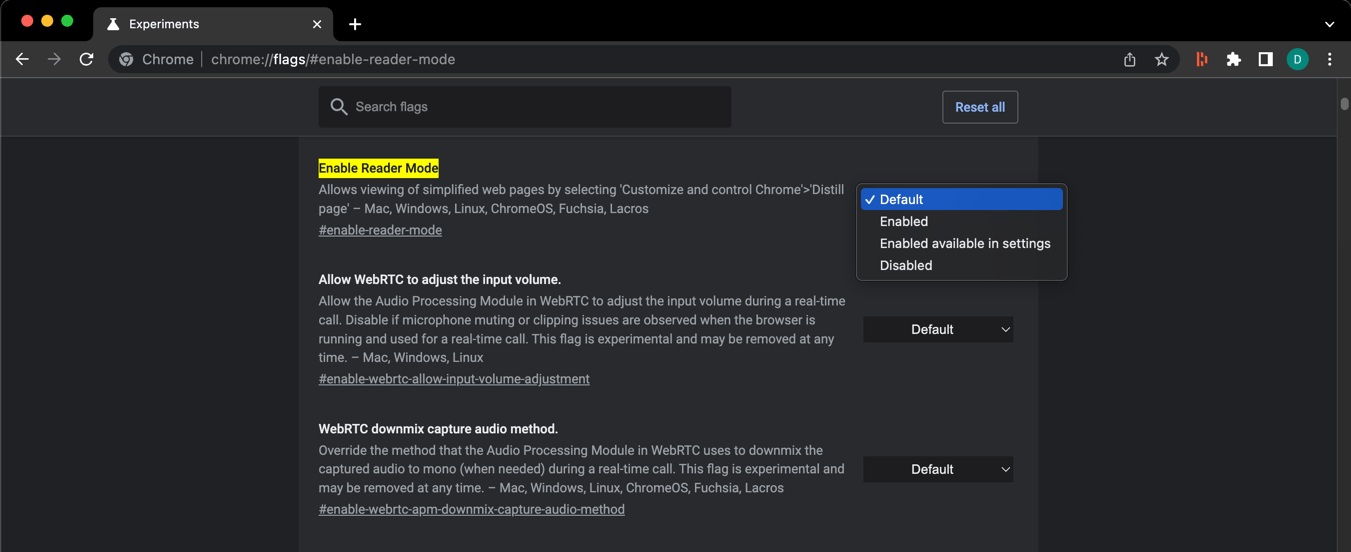Click the Reset all button

tap(979, 107)
